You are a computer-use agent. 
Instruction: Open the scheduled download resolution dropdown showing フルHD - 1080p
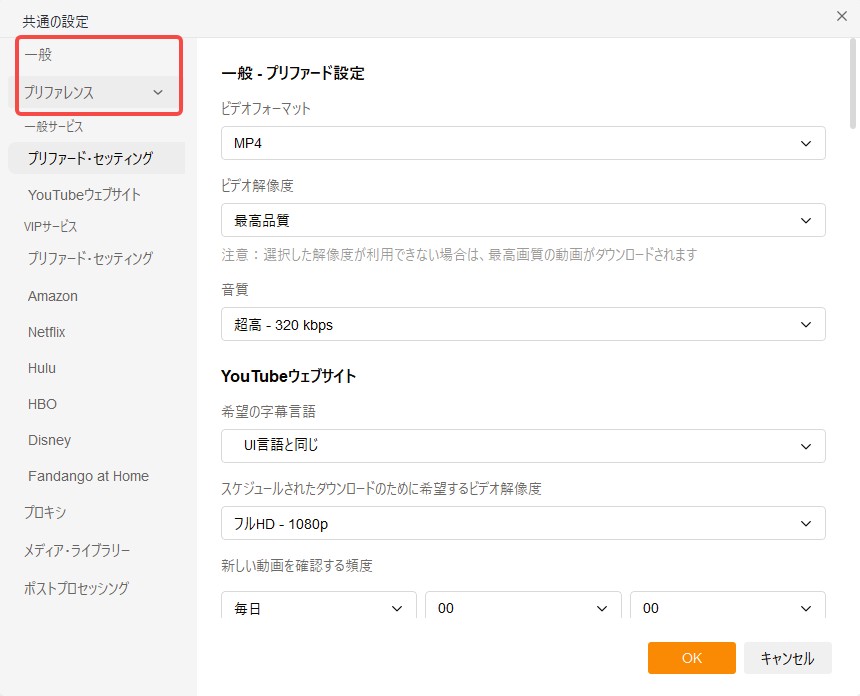(x=522, y=523)
